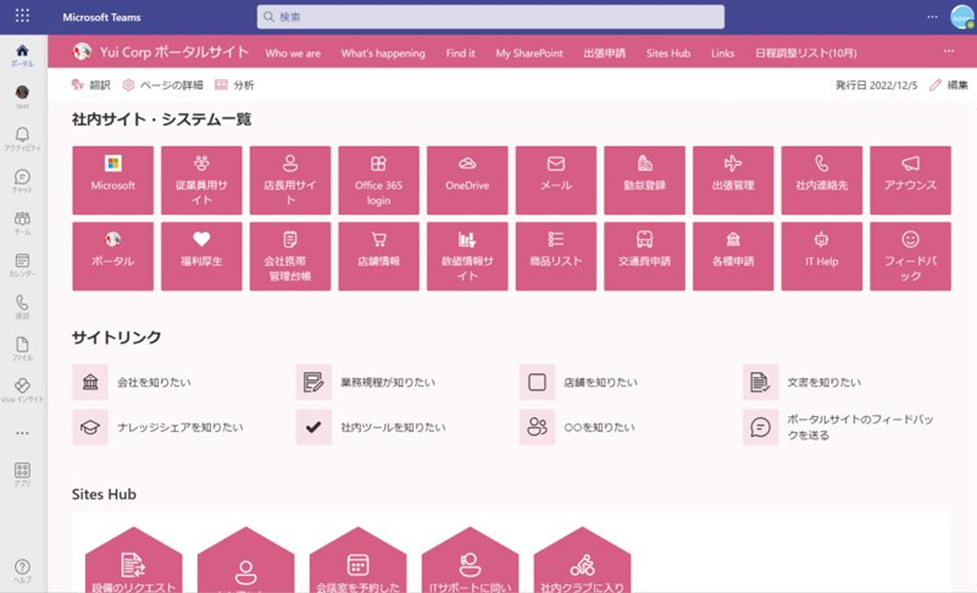
Task: Open Chat in Teams sidebar
Action: (22, 181)
